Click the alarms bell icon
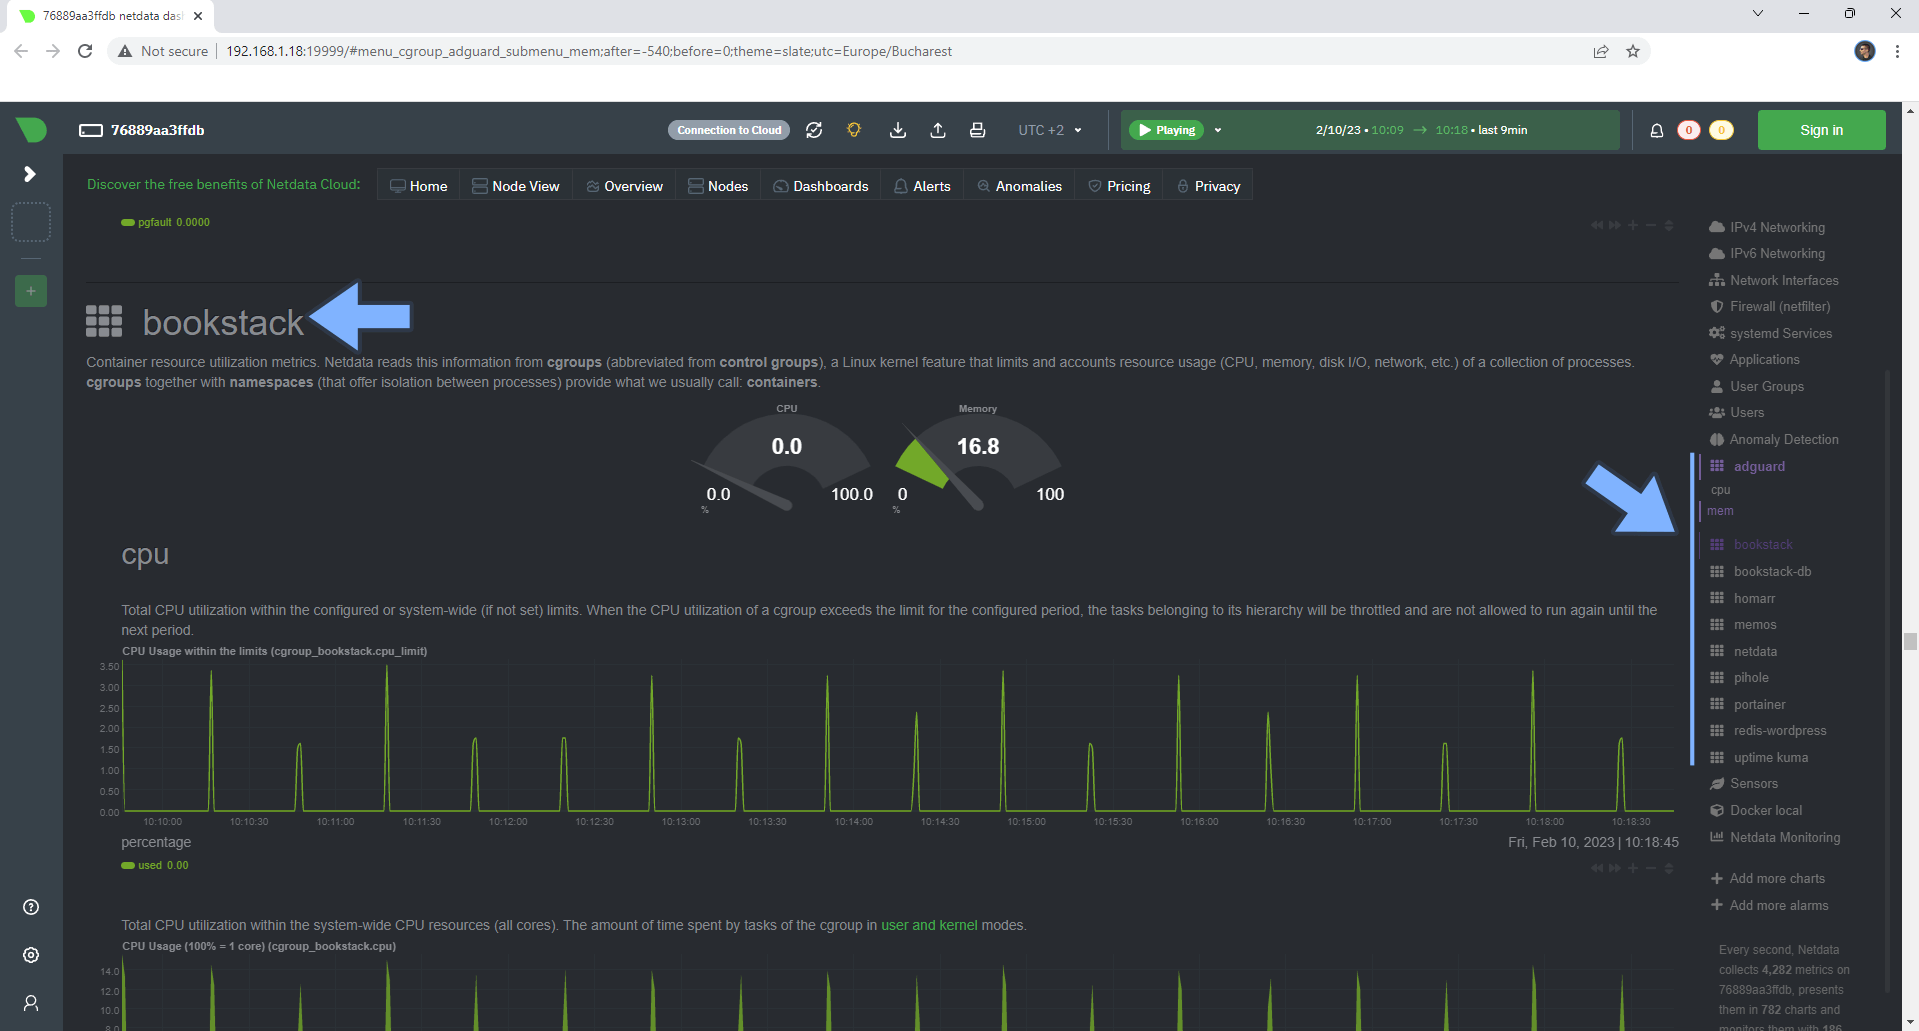The height and width of the screenshot is (1031, 1919). coord(1657,130)
